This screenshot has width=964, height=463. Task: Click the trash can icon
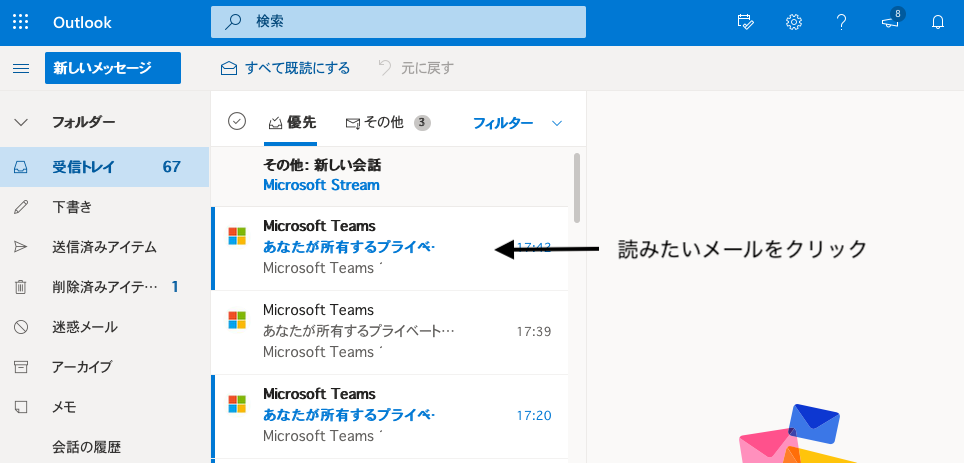click(x=21, y=287)
